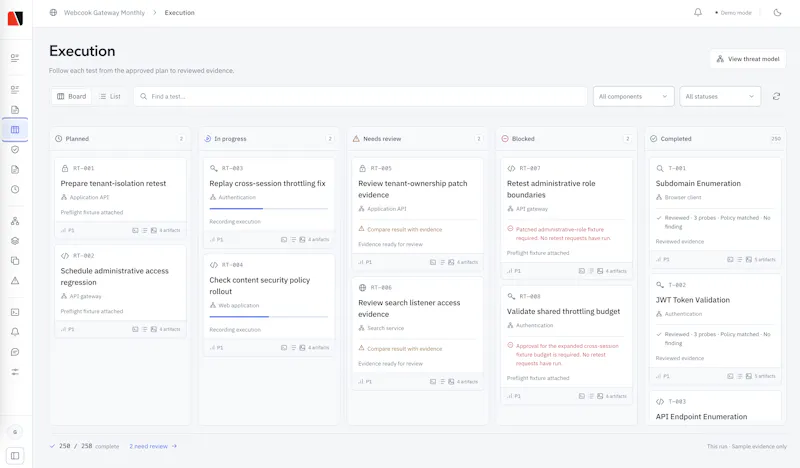
Task: Click the code icon on RT-002 card
Action: pos(65,256)
